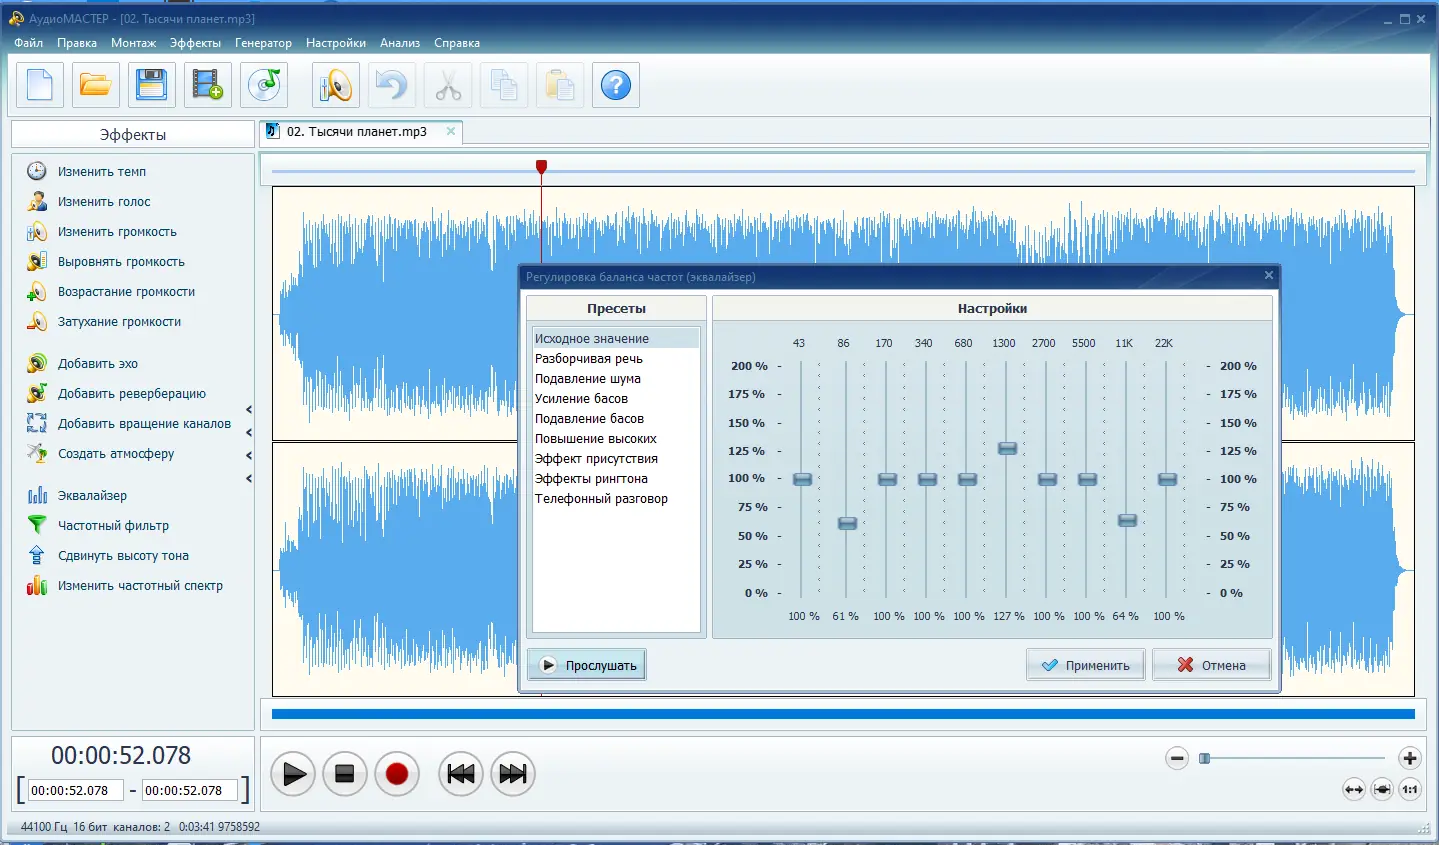Select the Добавить эхо effect

point(98,364)
